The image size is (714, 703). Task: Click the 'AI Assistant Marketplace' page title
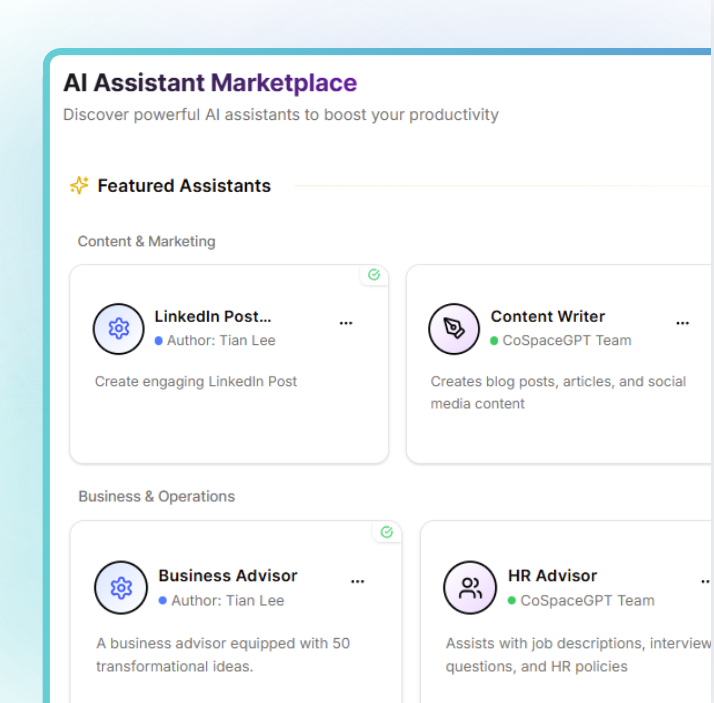pos(210,83)
